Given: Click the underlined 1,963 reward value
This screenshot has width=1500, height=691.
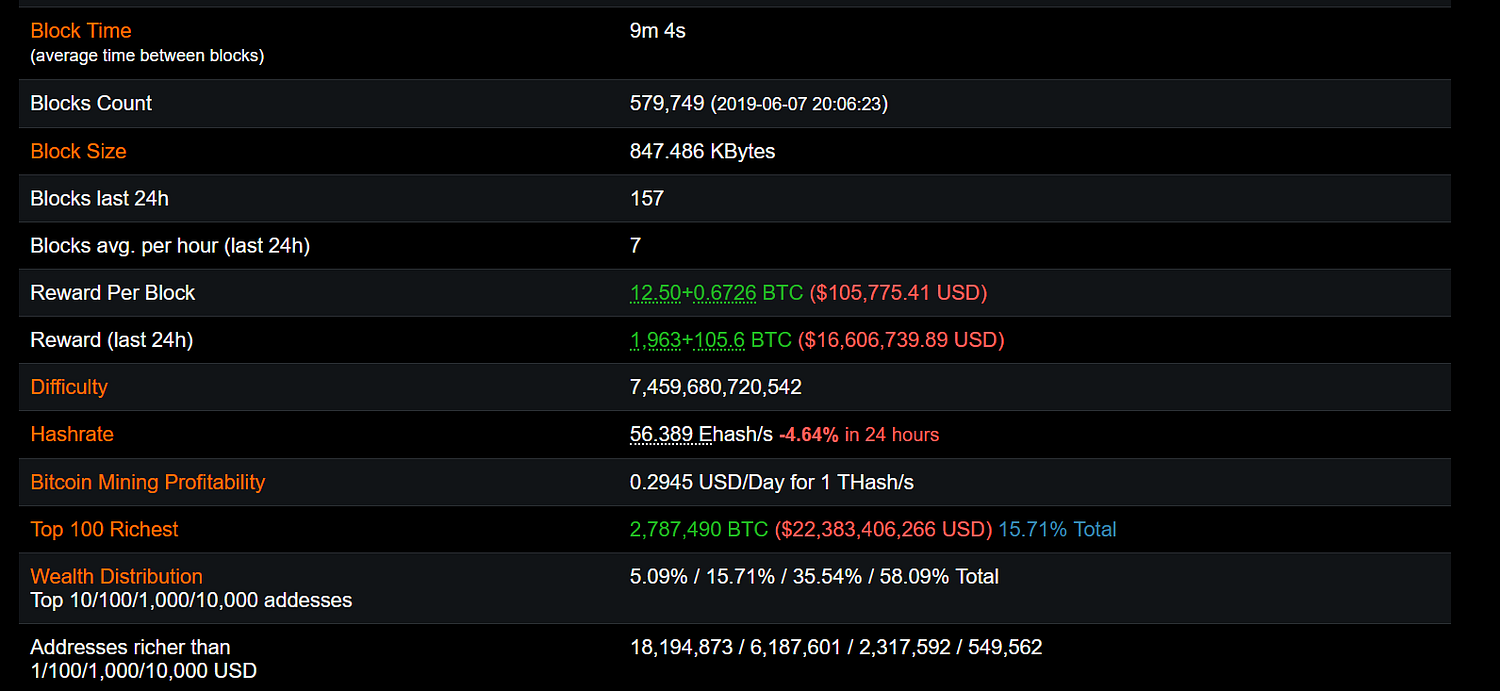Looking at the screenshot, I should [x=655, y=340].
